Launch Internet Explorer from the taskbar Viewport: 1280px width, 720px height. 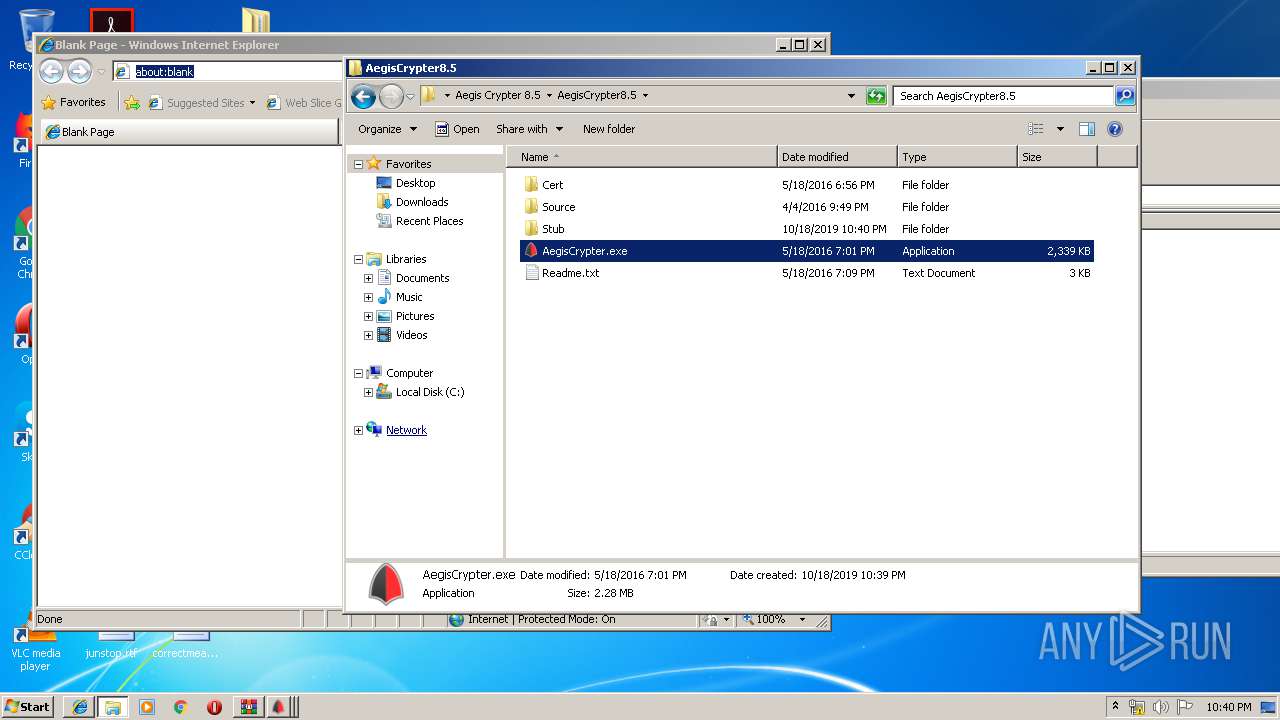80,707
